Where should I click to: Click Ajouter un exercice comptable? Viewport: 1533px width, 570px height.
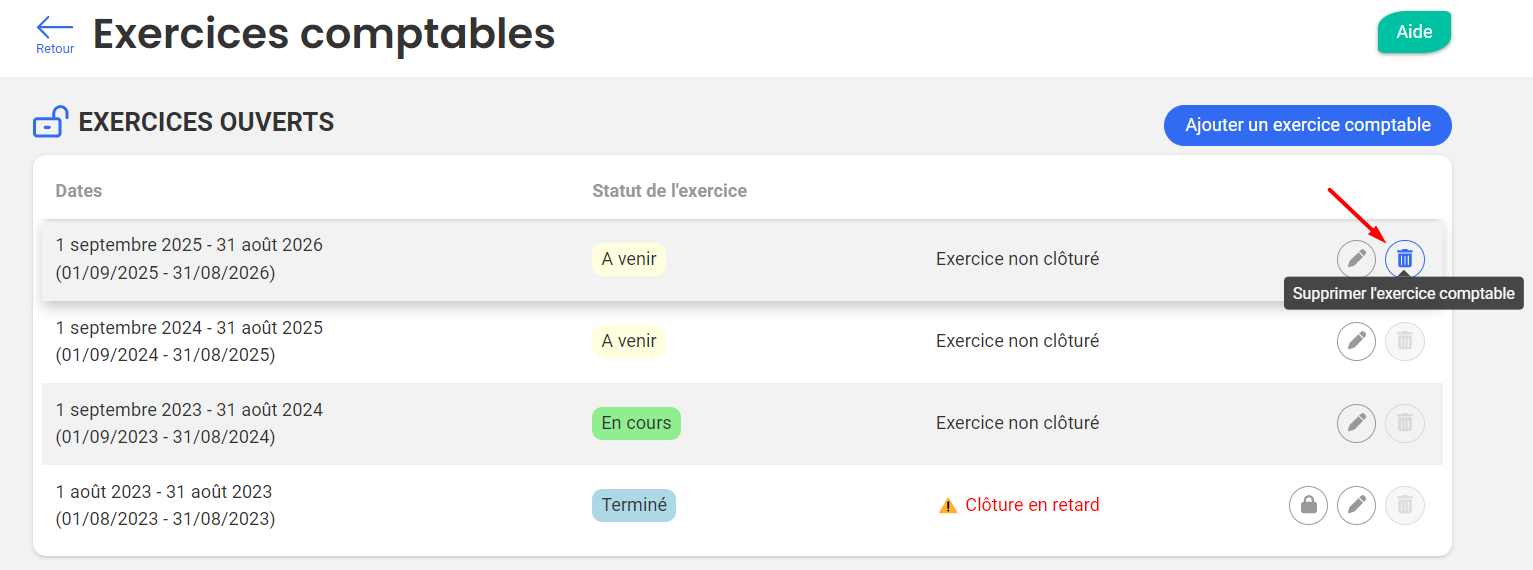pos(1307,125)
